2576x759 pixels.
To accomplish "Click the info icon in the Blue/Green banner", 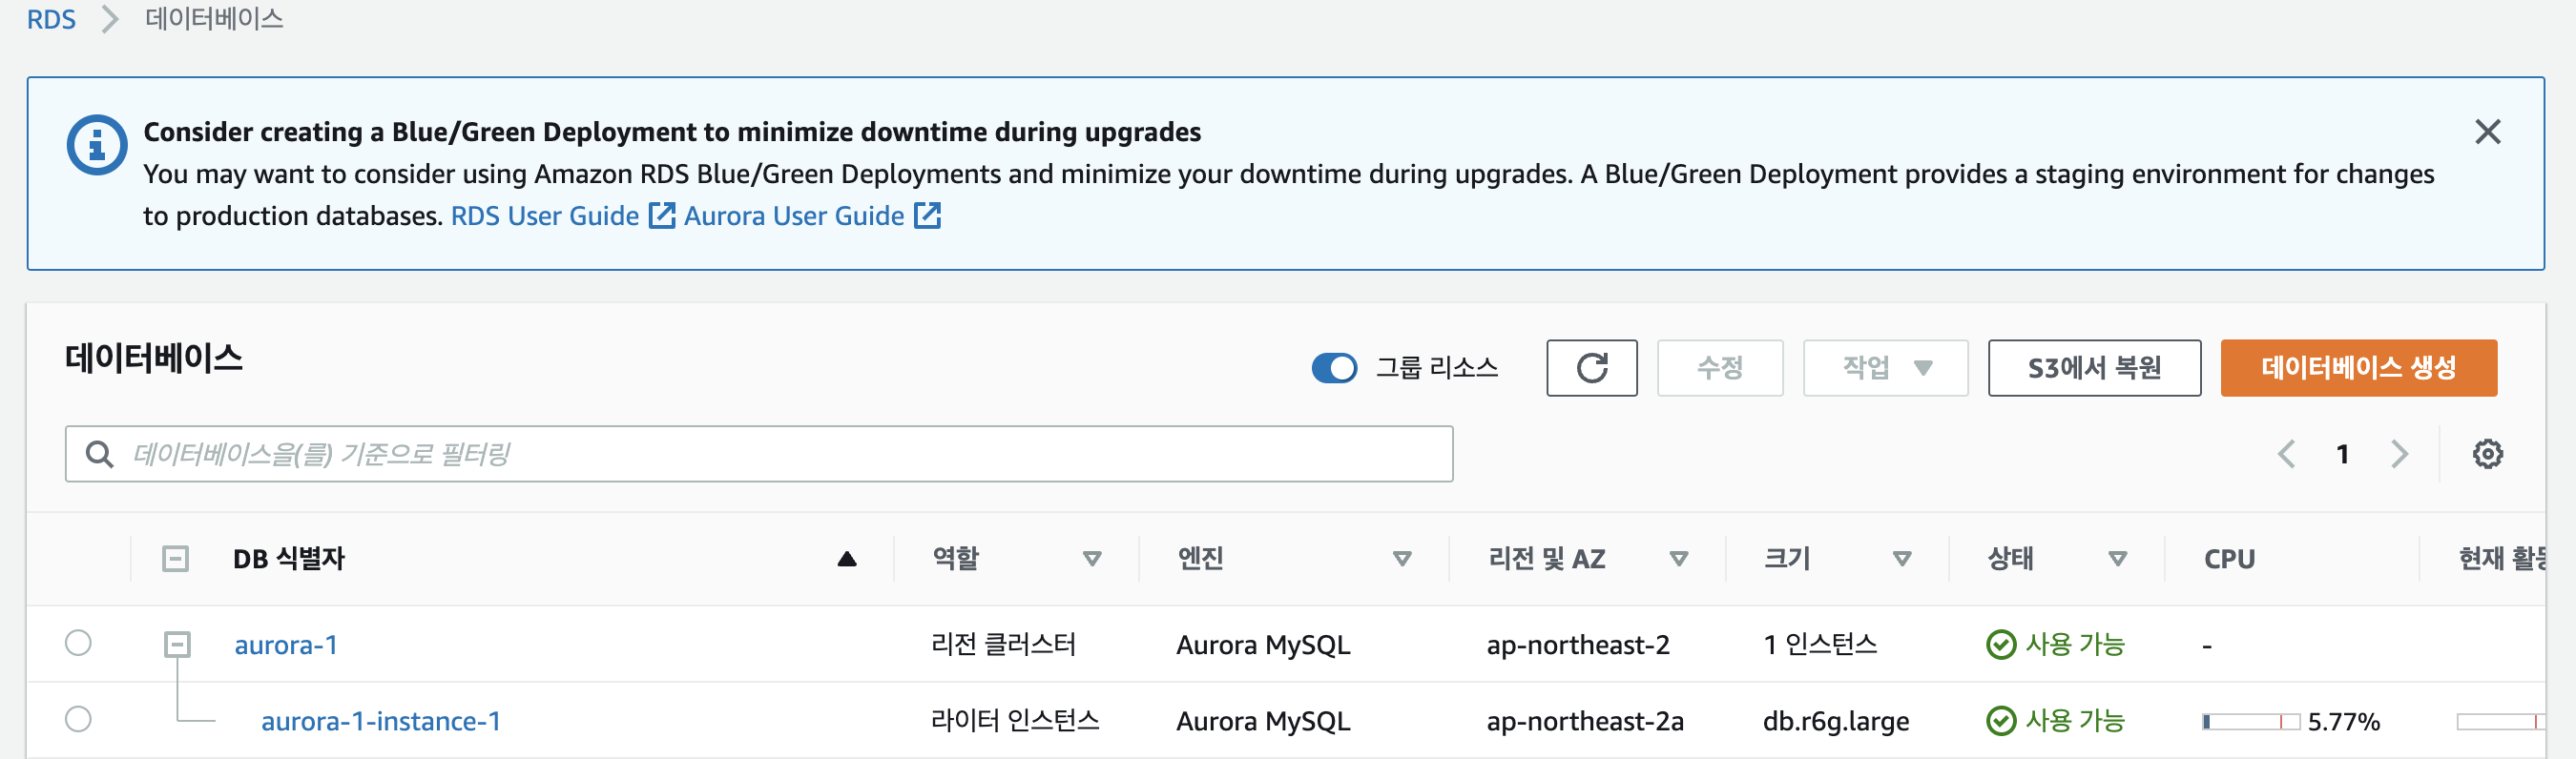I will [96, 145].
